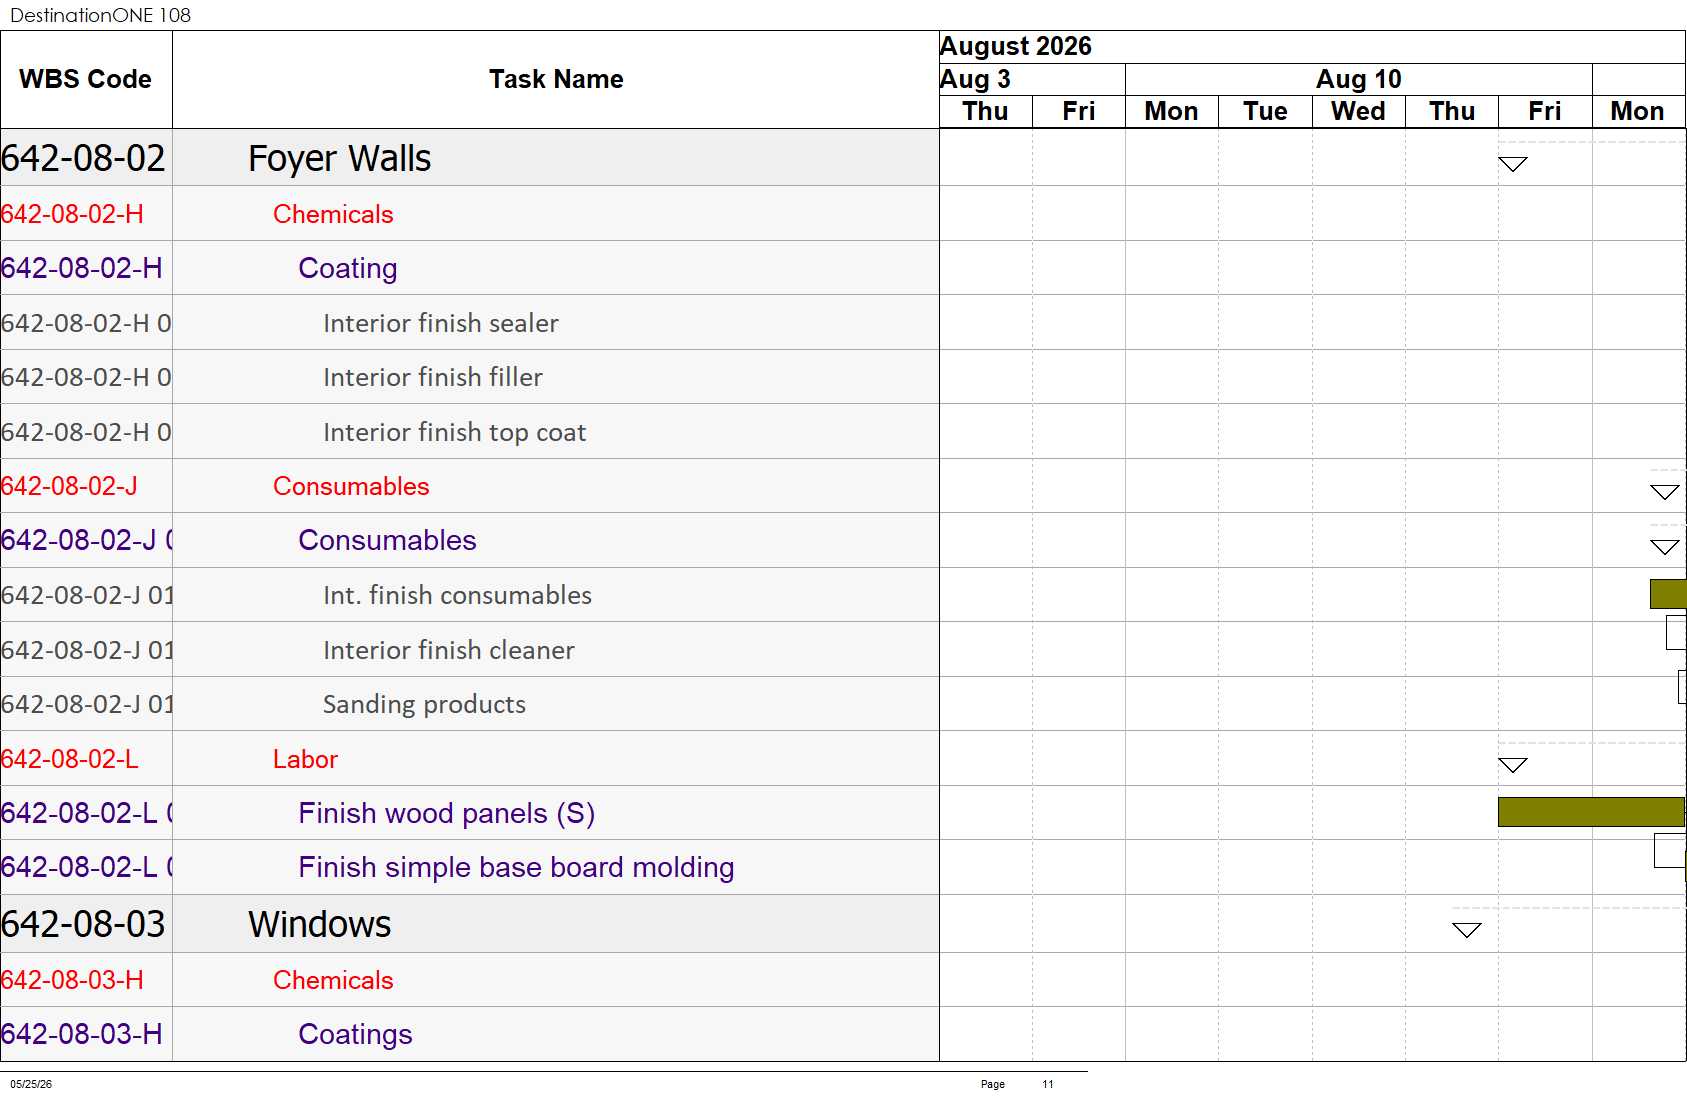
Task: Select the Windows task row
Action: click(x=470, y=924)
